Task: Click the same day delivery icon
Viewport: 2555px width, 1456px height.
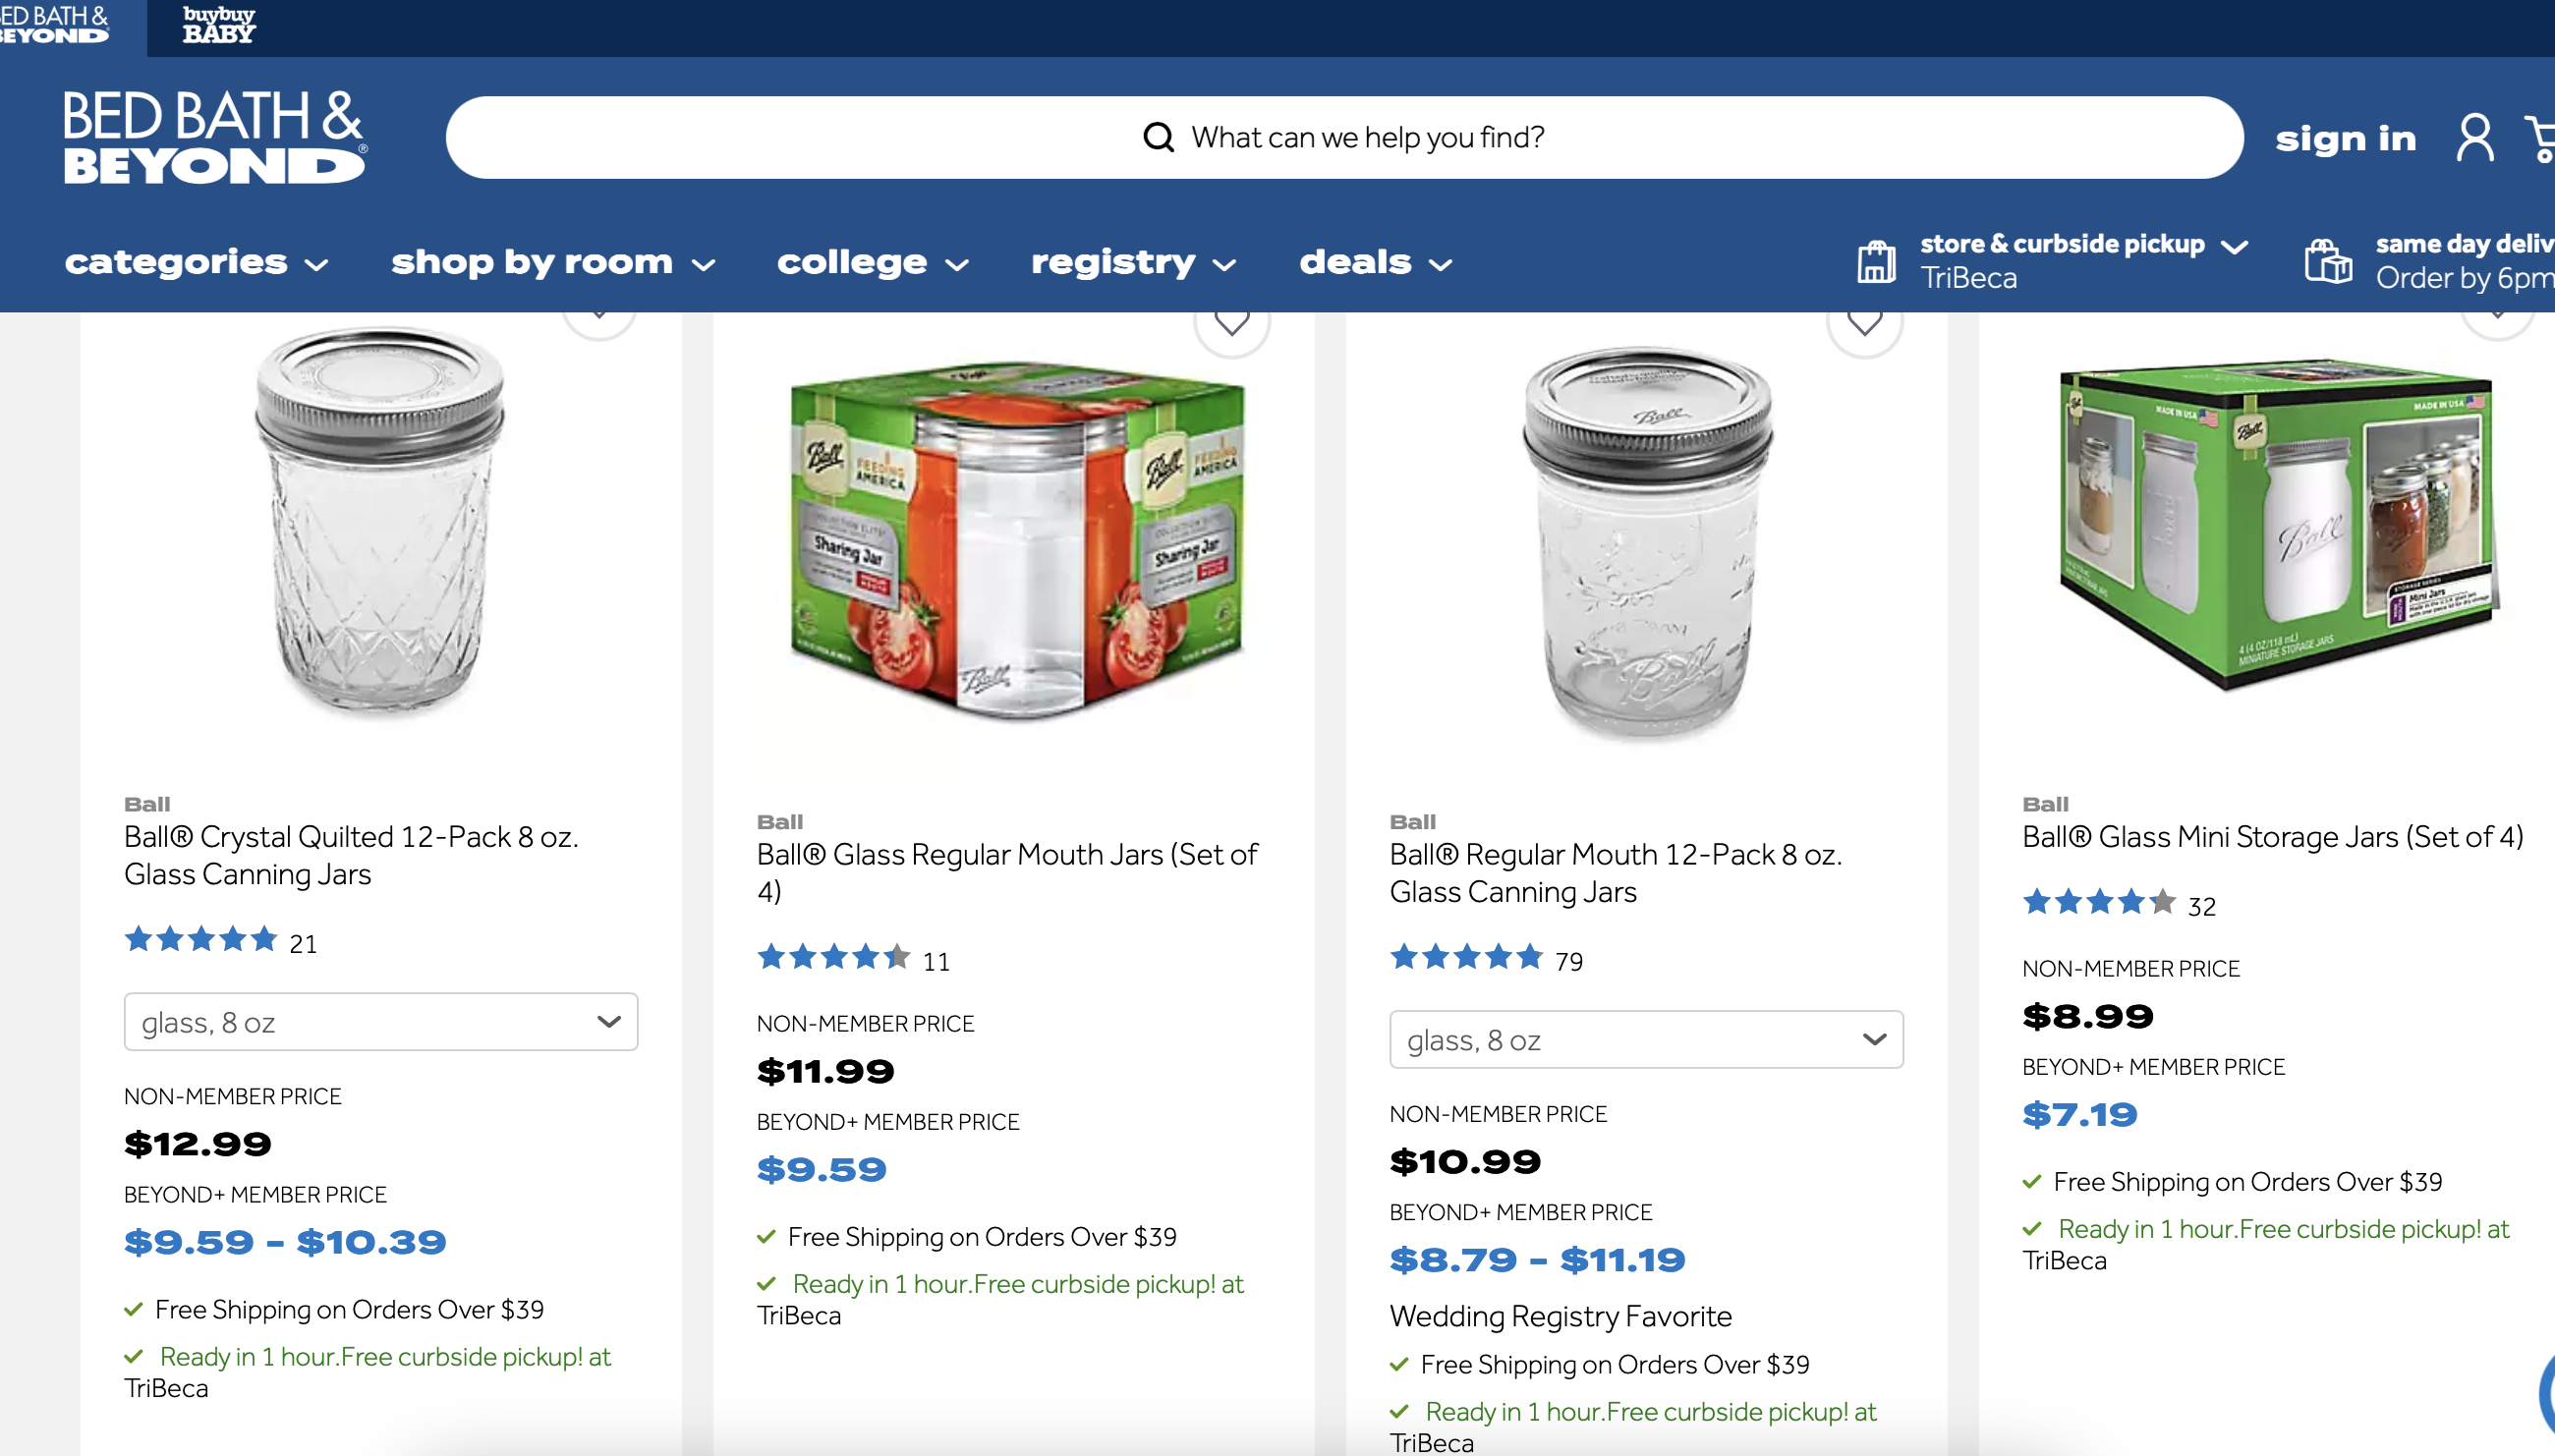Action: click(x=2328, y=262)
